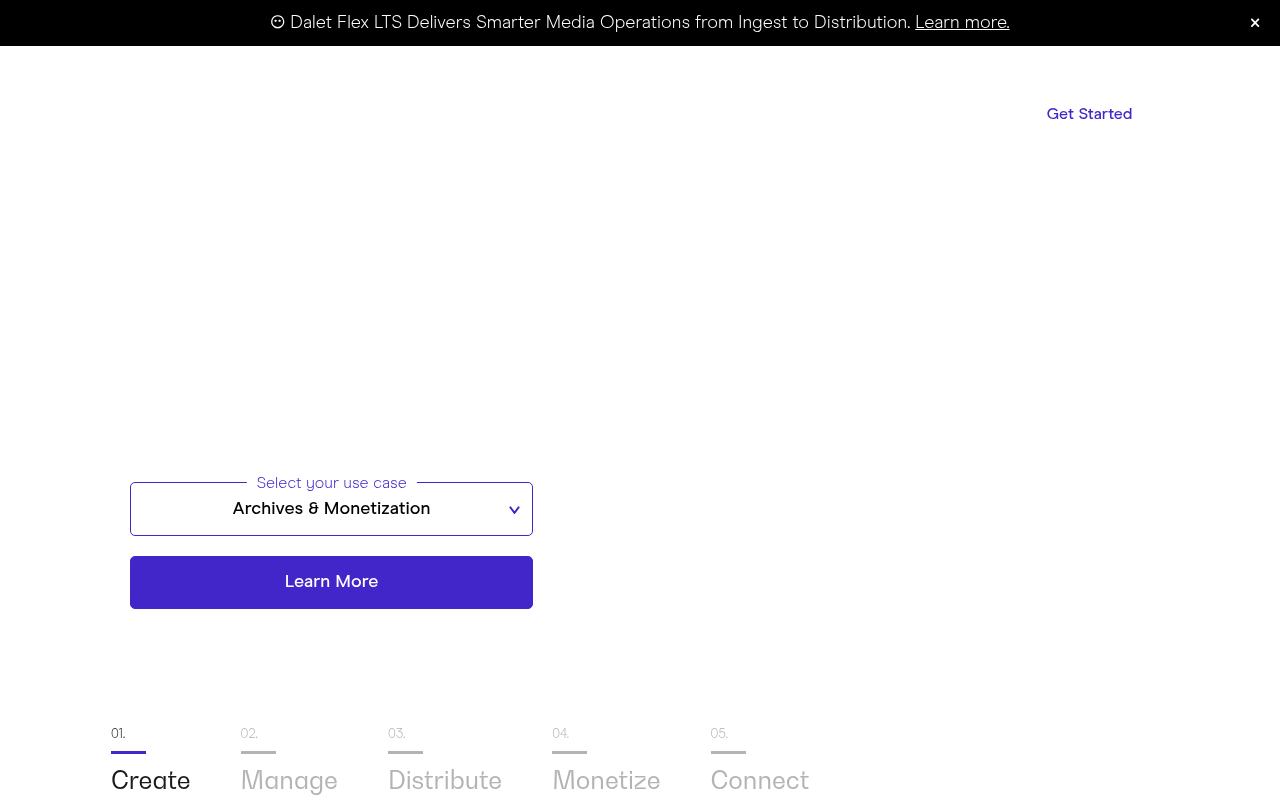Screen dimensions: 1280x800
Task: Open the Select your use case dropdown
Action: (x=331, y=509)
